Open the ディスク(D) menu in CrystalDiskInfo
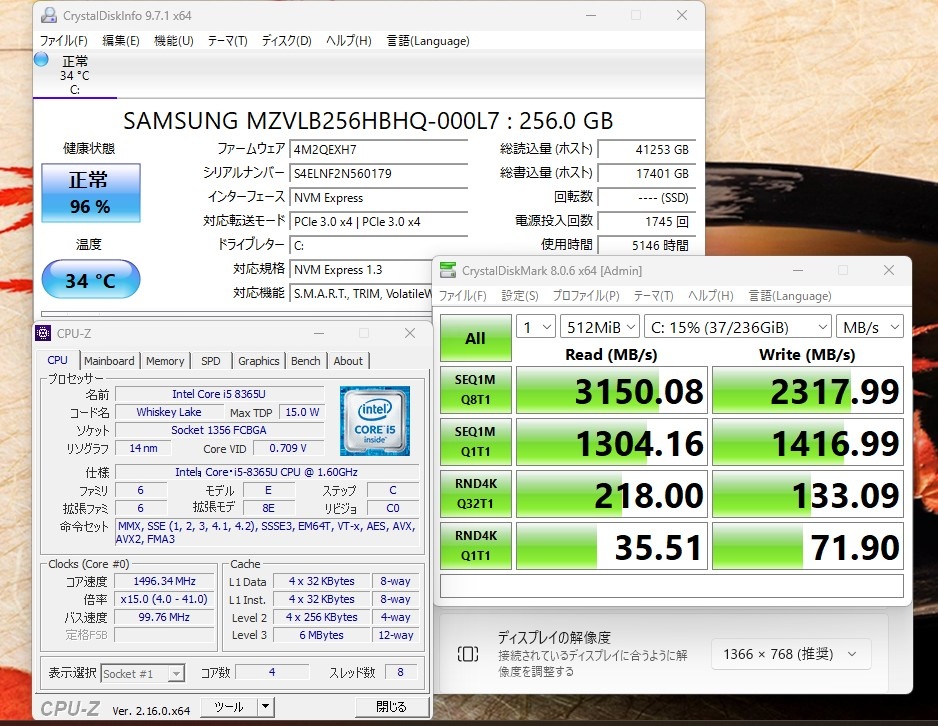Screen dimensions: 938x726 coord(287,41)
